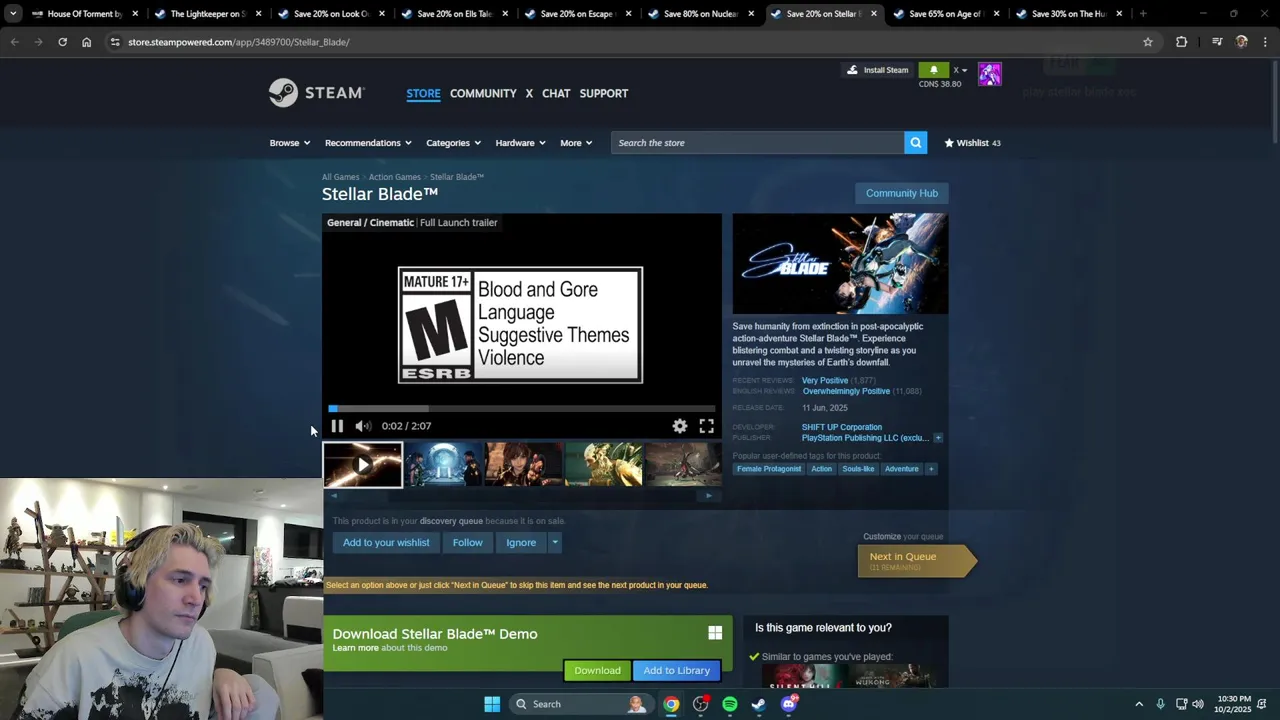The height and width of the screenshot is (720, 1280).
Task: Pause the Stellar Blade trailer
Action: click(x=337, y=426)
